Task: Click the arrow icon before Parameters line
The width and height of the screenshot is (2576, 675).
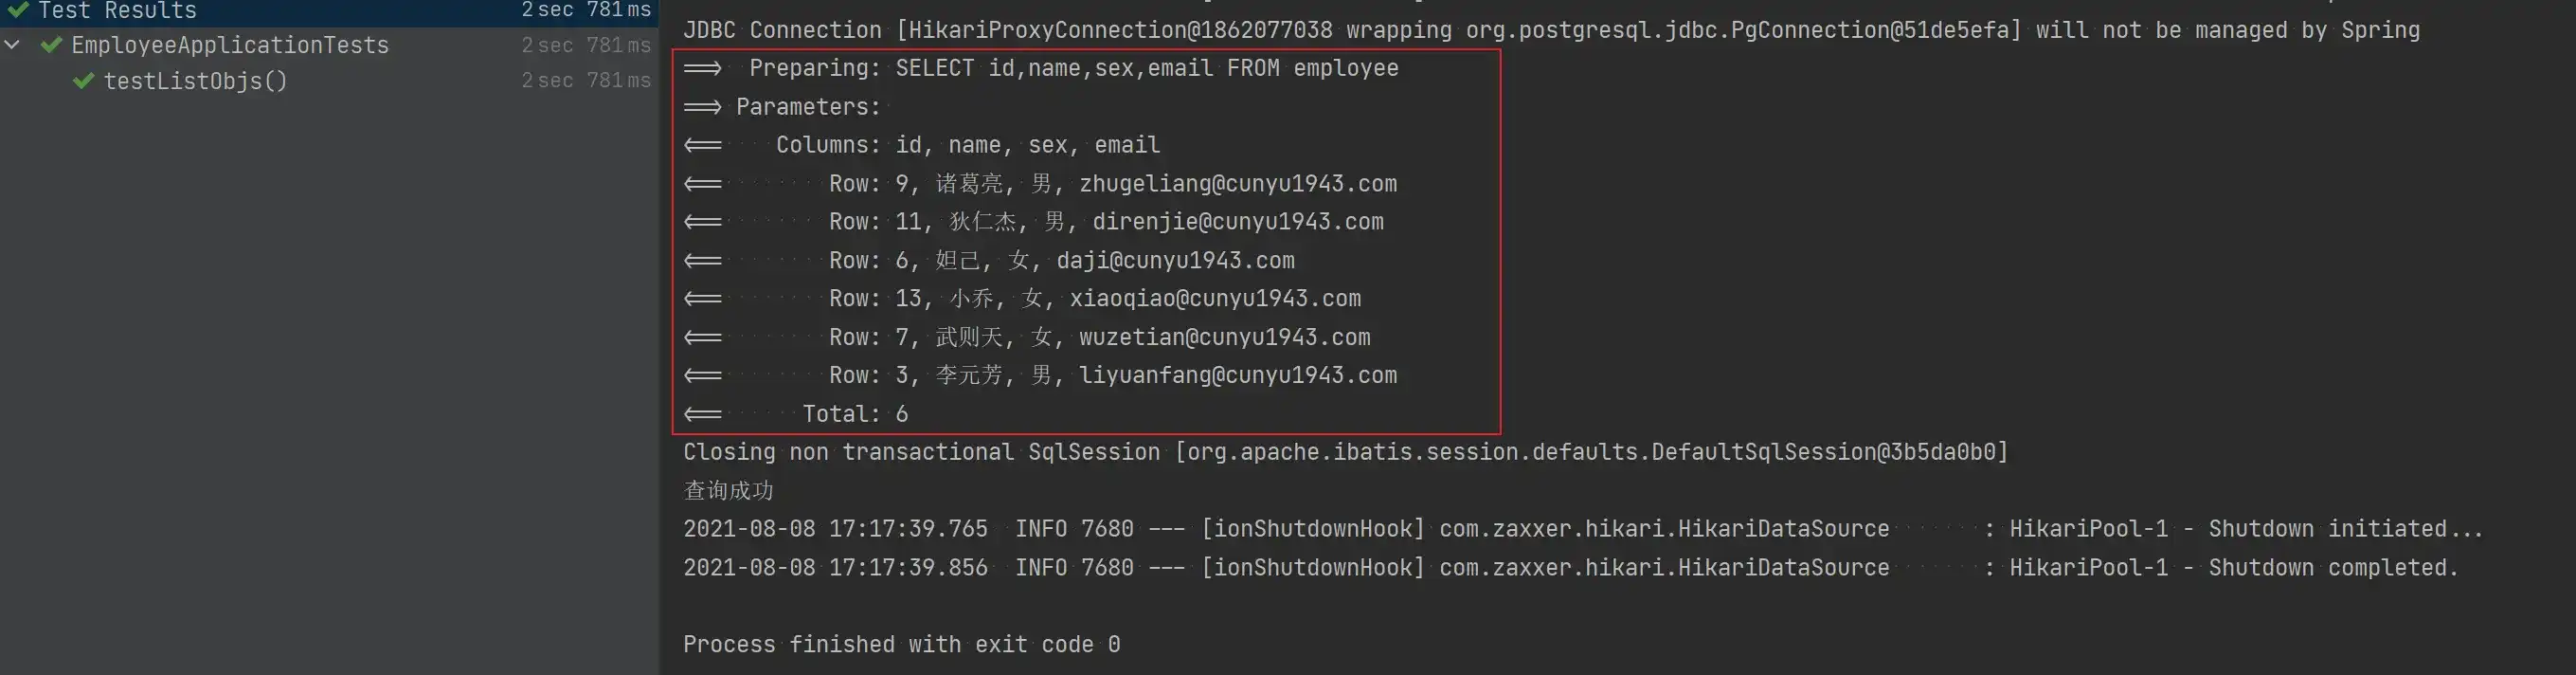Action: (x=702, y=107)
